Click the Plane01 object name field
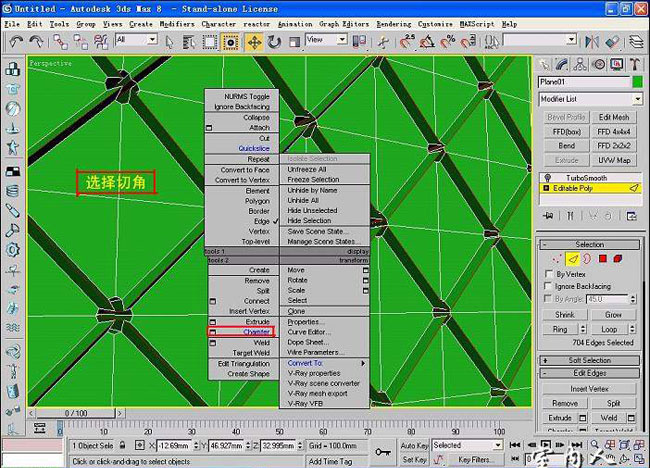Image resolution: width=650 pixels, height=468 pixels. (584, 82)
